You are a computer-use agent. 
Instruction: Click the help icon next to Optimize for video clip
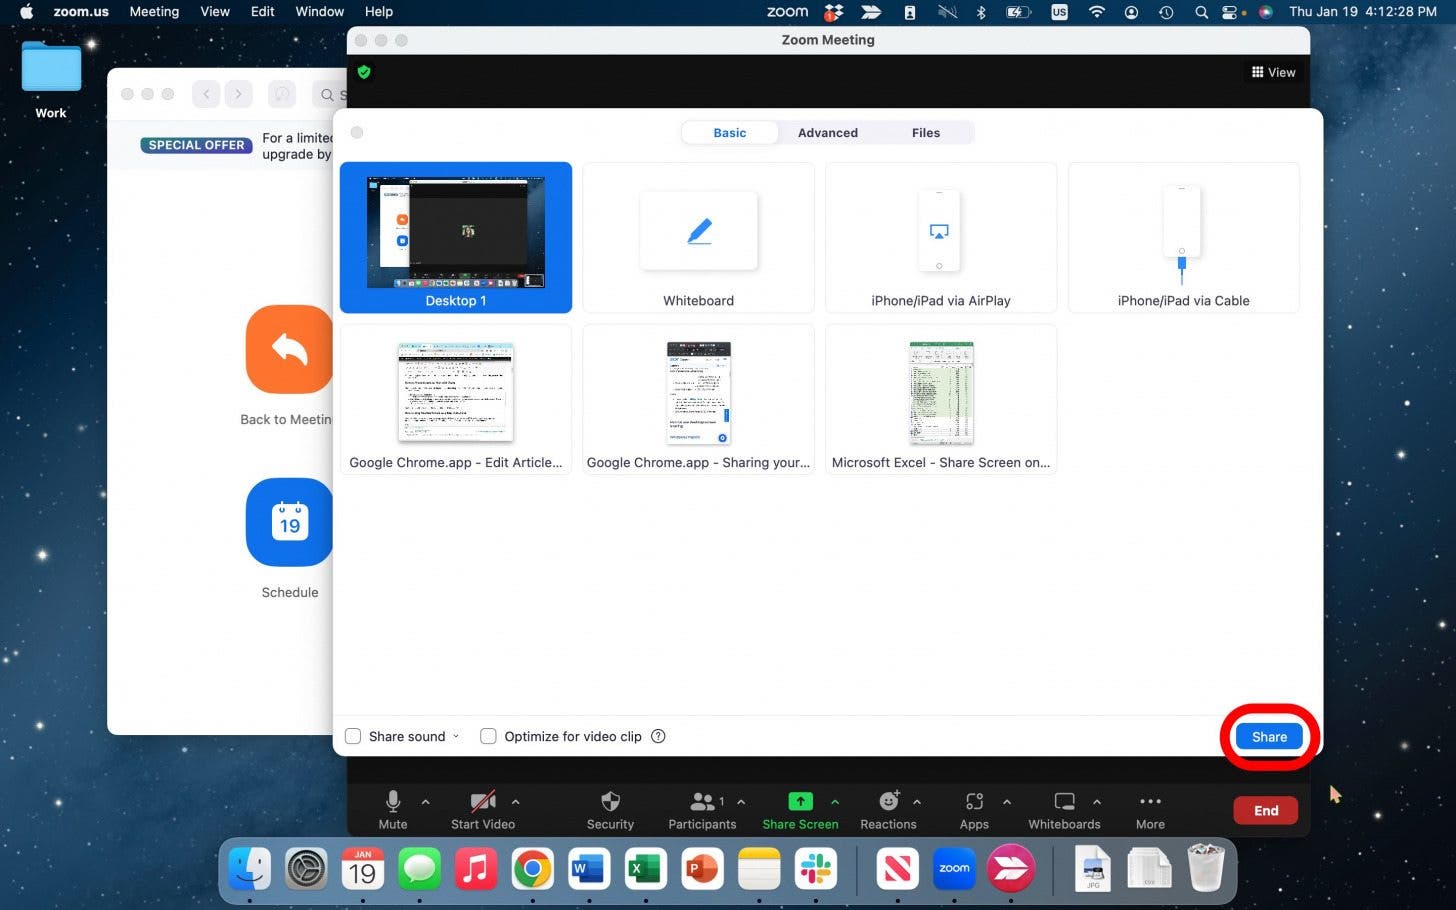click(x=658, y=736)
